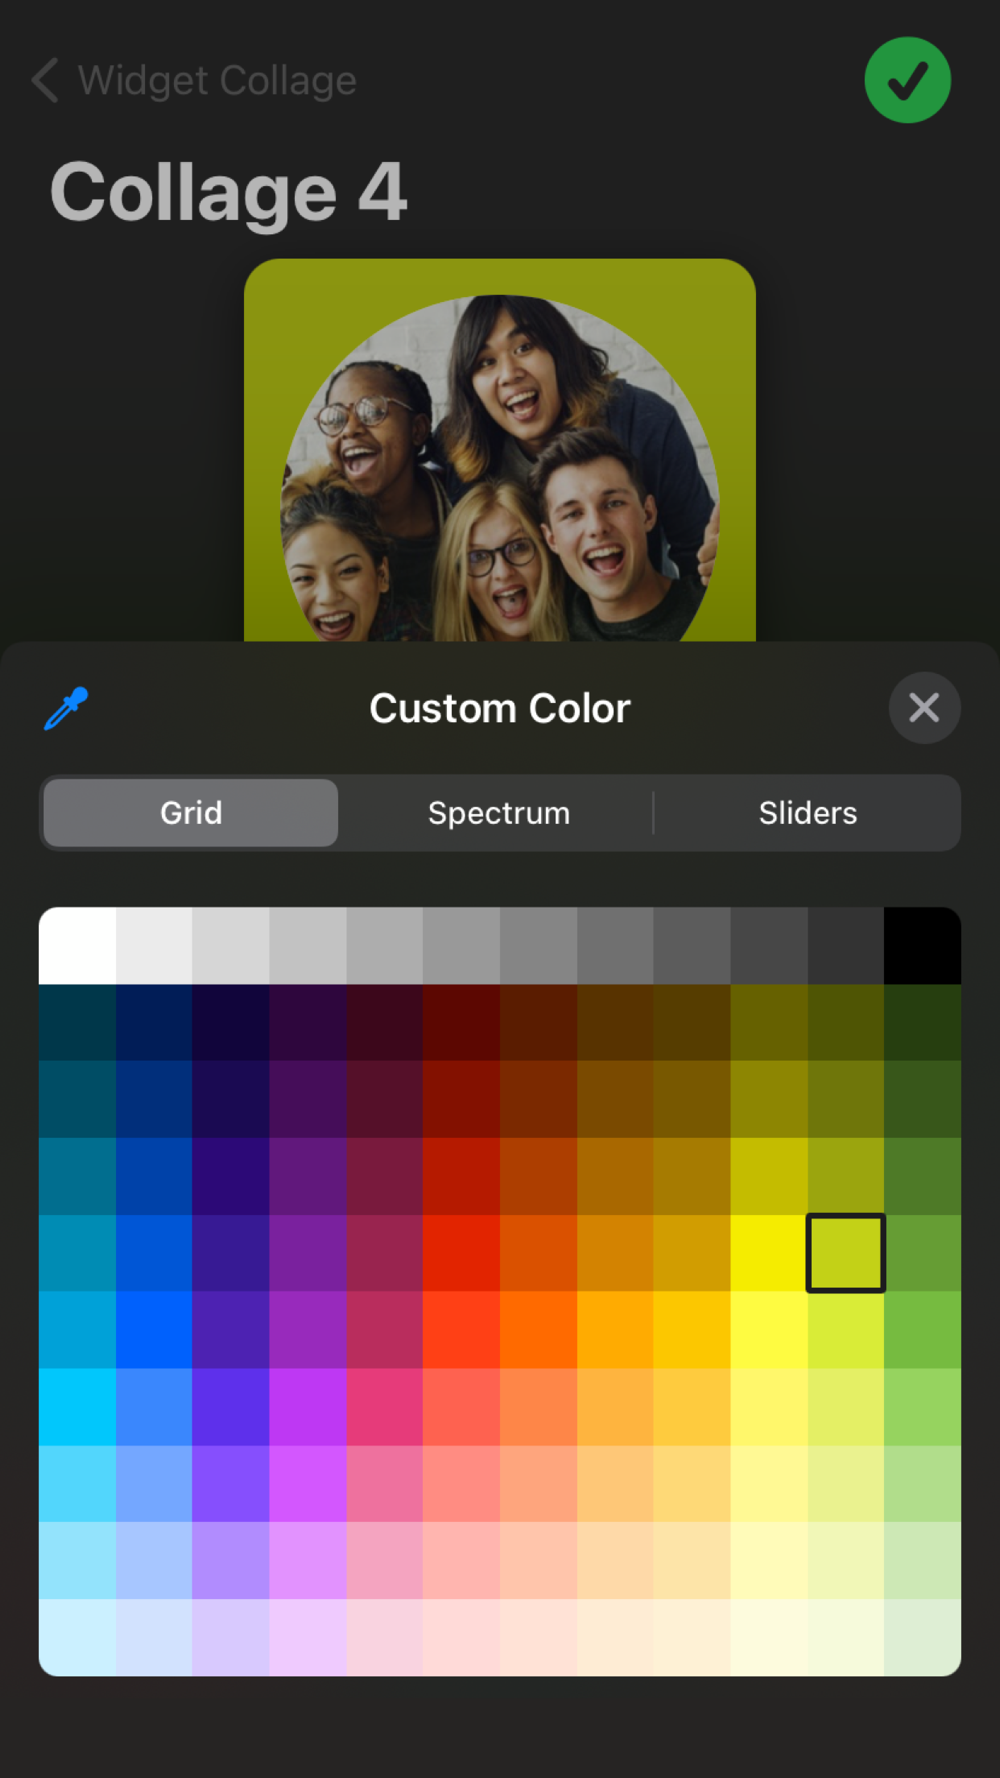The image size is (1000, 1778).
Task: Choose lime swatch directly below selected swatch
Action: (x=846, y=1330)
